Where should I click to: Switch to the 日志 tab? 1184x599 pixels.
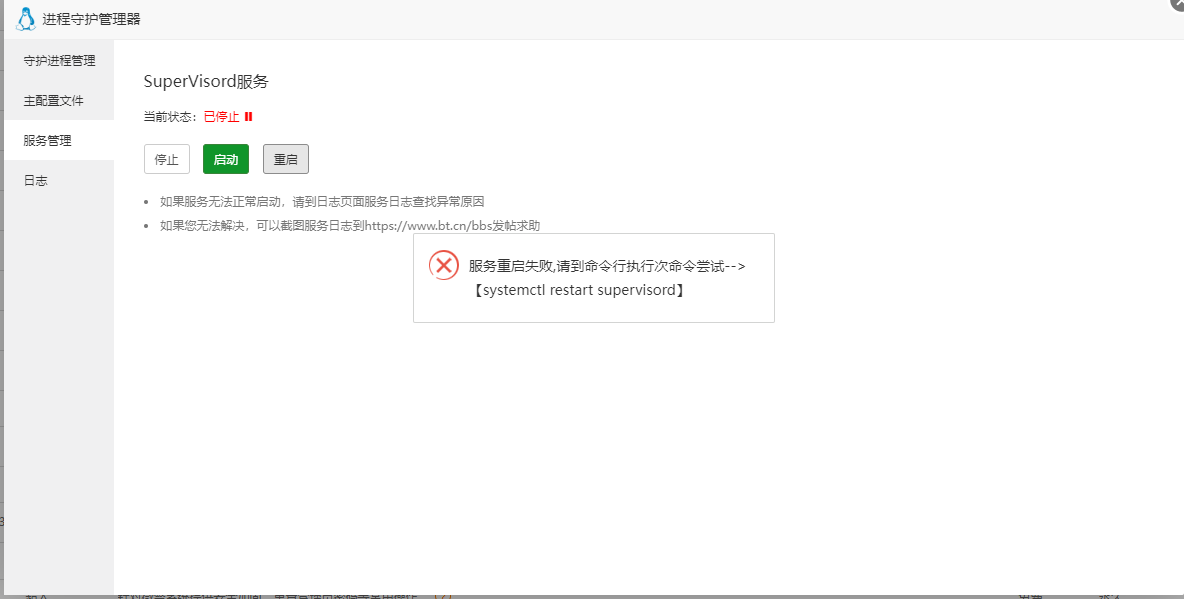60,181
